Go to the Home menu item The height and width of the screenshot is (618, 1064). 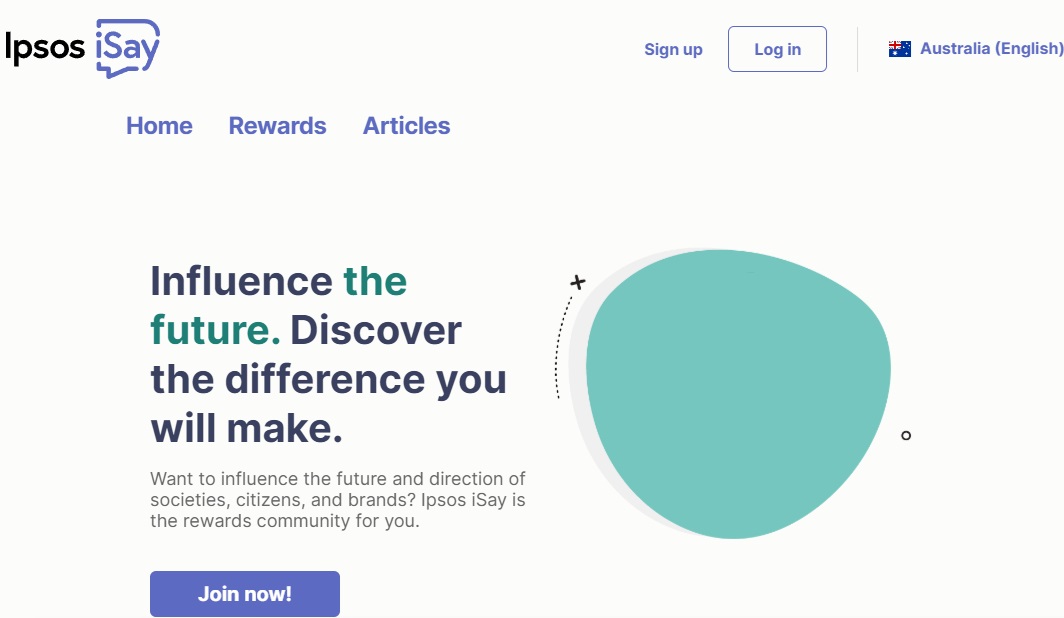coord(159,126)
